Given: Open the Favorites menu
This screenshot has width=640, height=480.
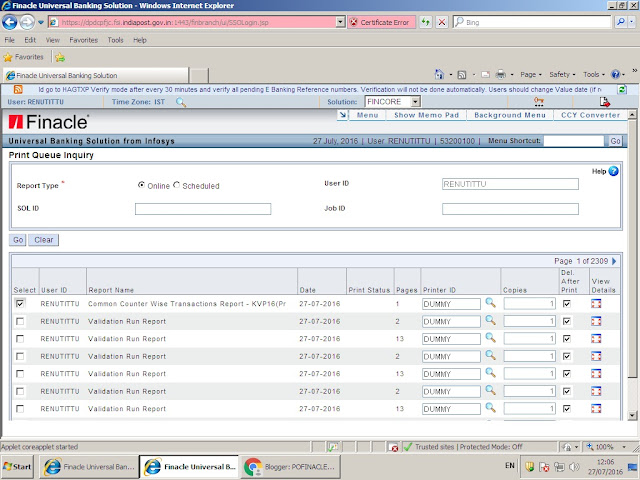Looking at the screenshot, I should click(84, 40).
